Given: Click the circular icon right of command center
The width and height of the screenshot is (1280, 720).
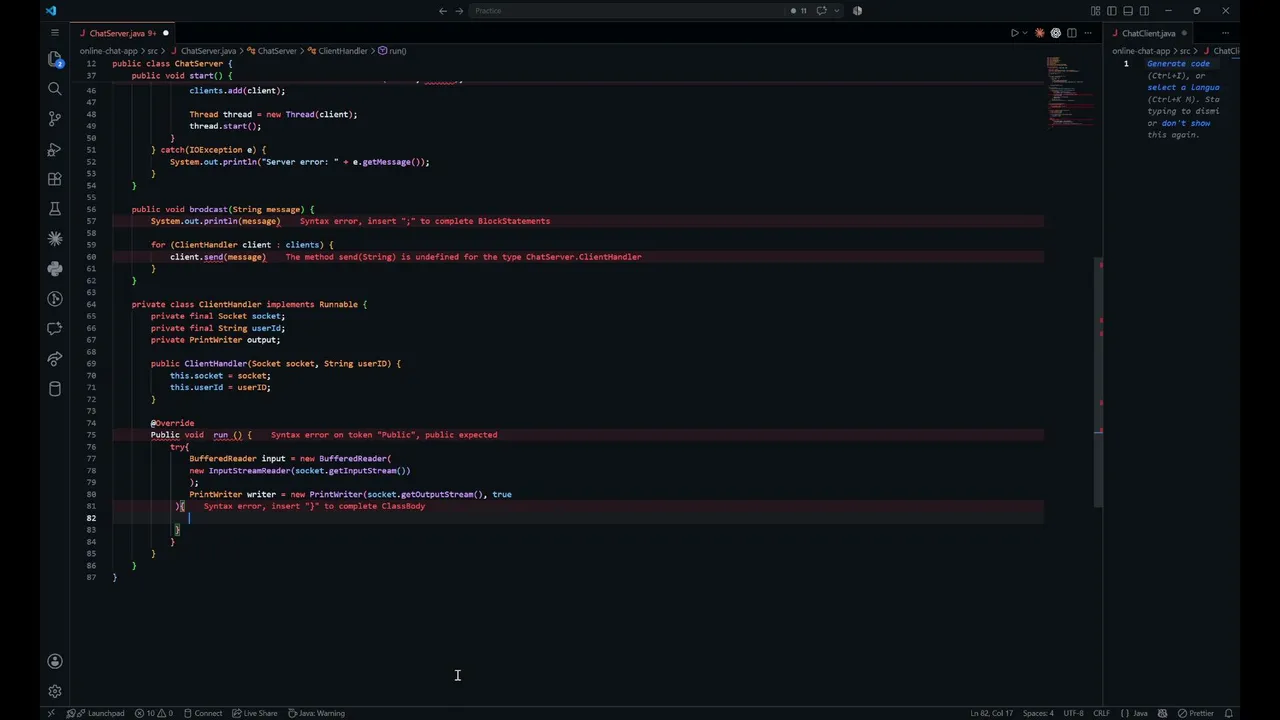Looking at the screenshot, I should tap(857, 11).
